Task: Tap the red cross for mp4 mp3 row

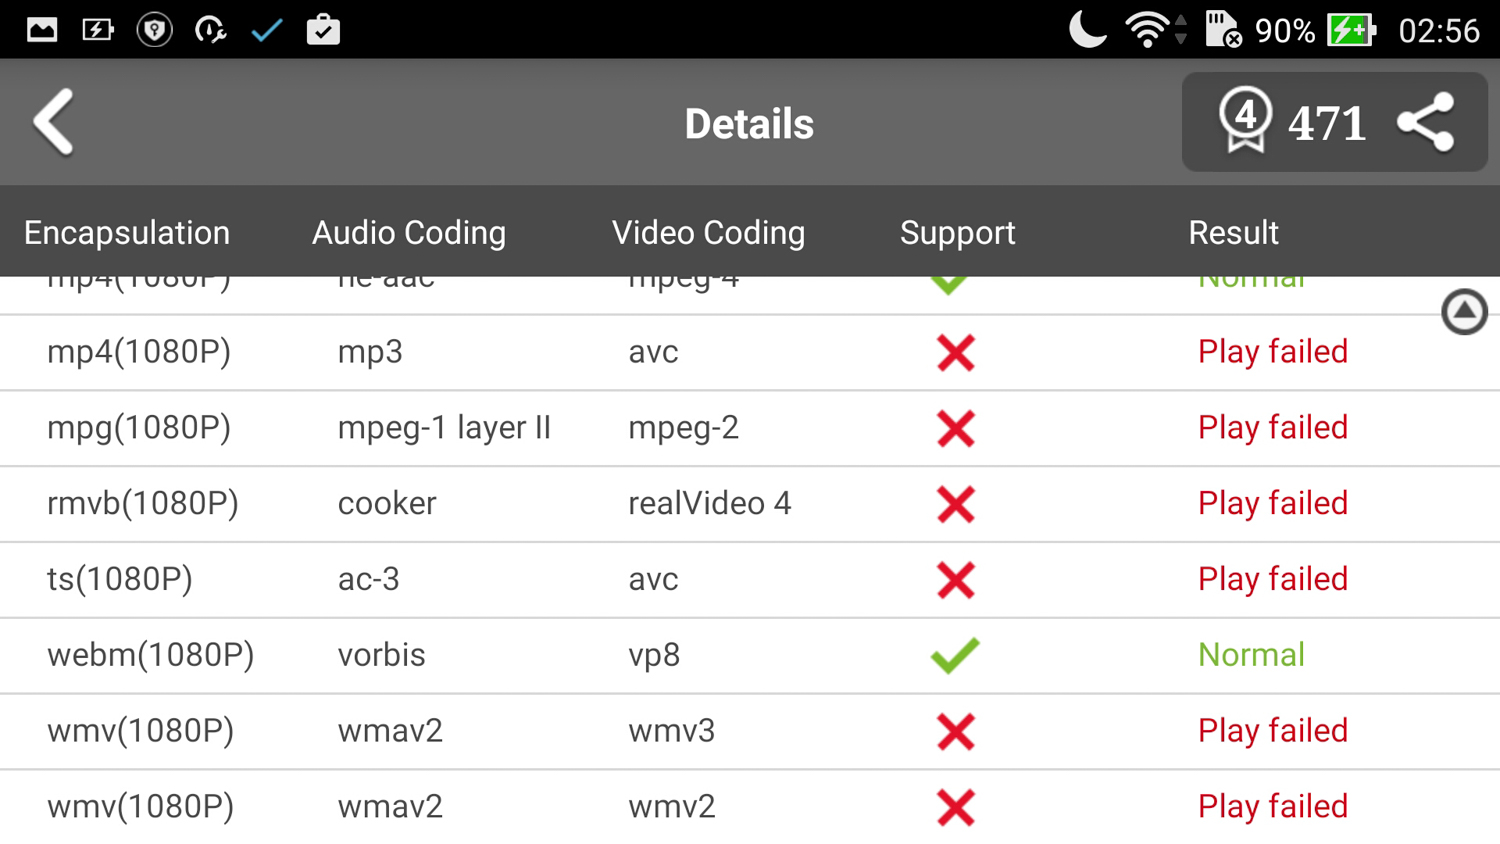Action: pyautogui.click(x=955, y=352)
